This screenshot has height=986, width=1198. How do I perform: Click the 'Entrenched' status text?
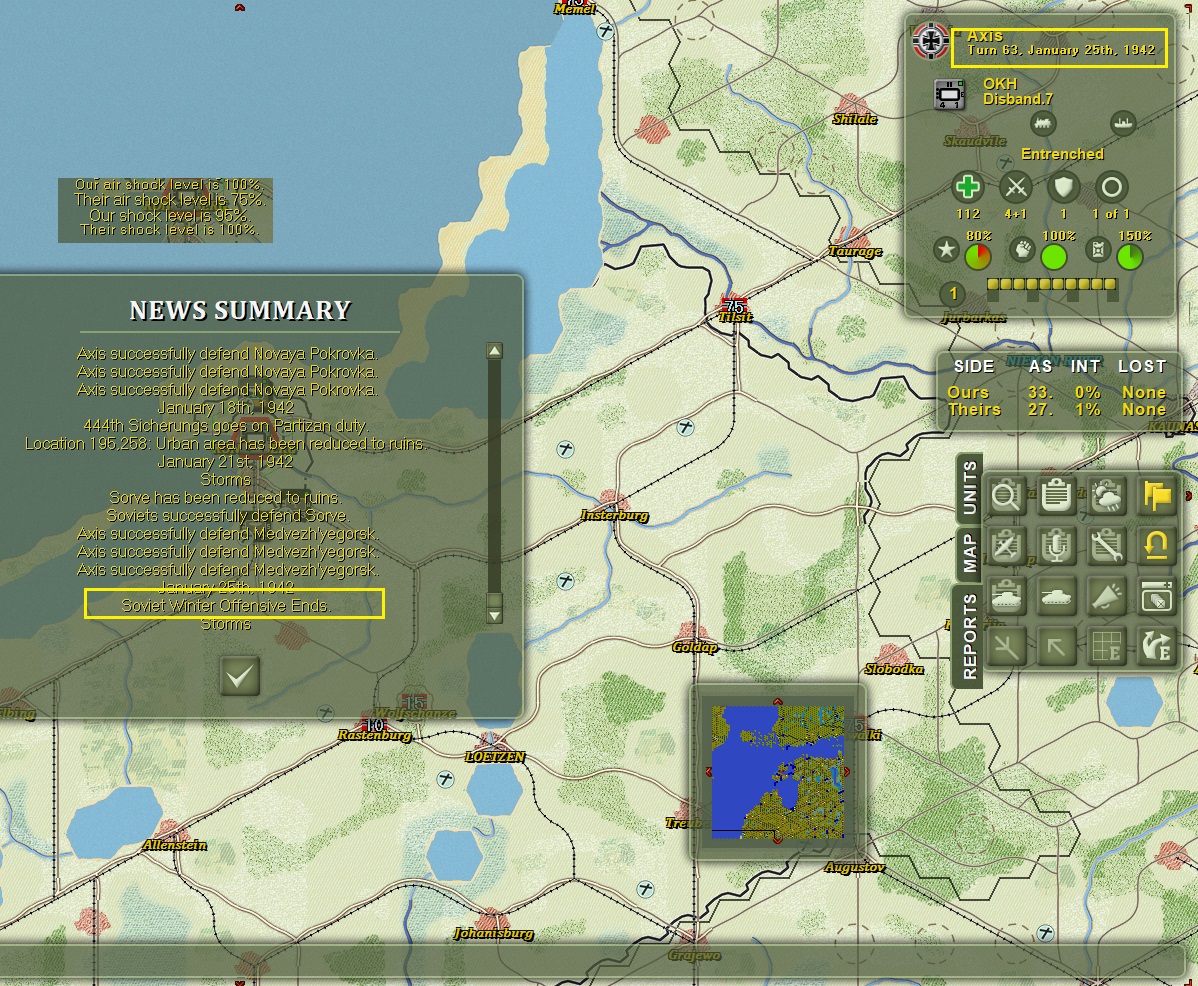click(1062, 154)
